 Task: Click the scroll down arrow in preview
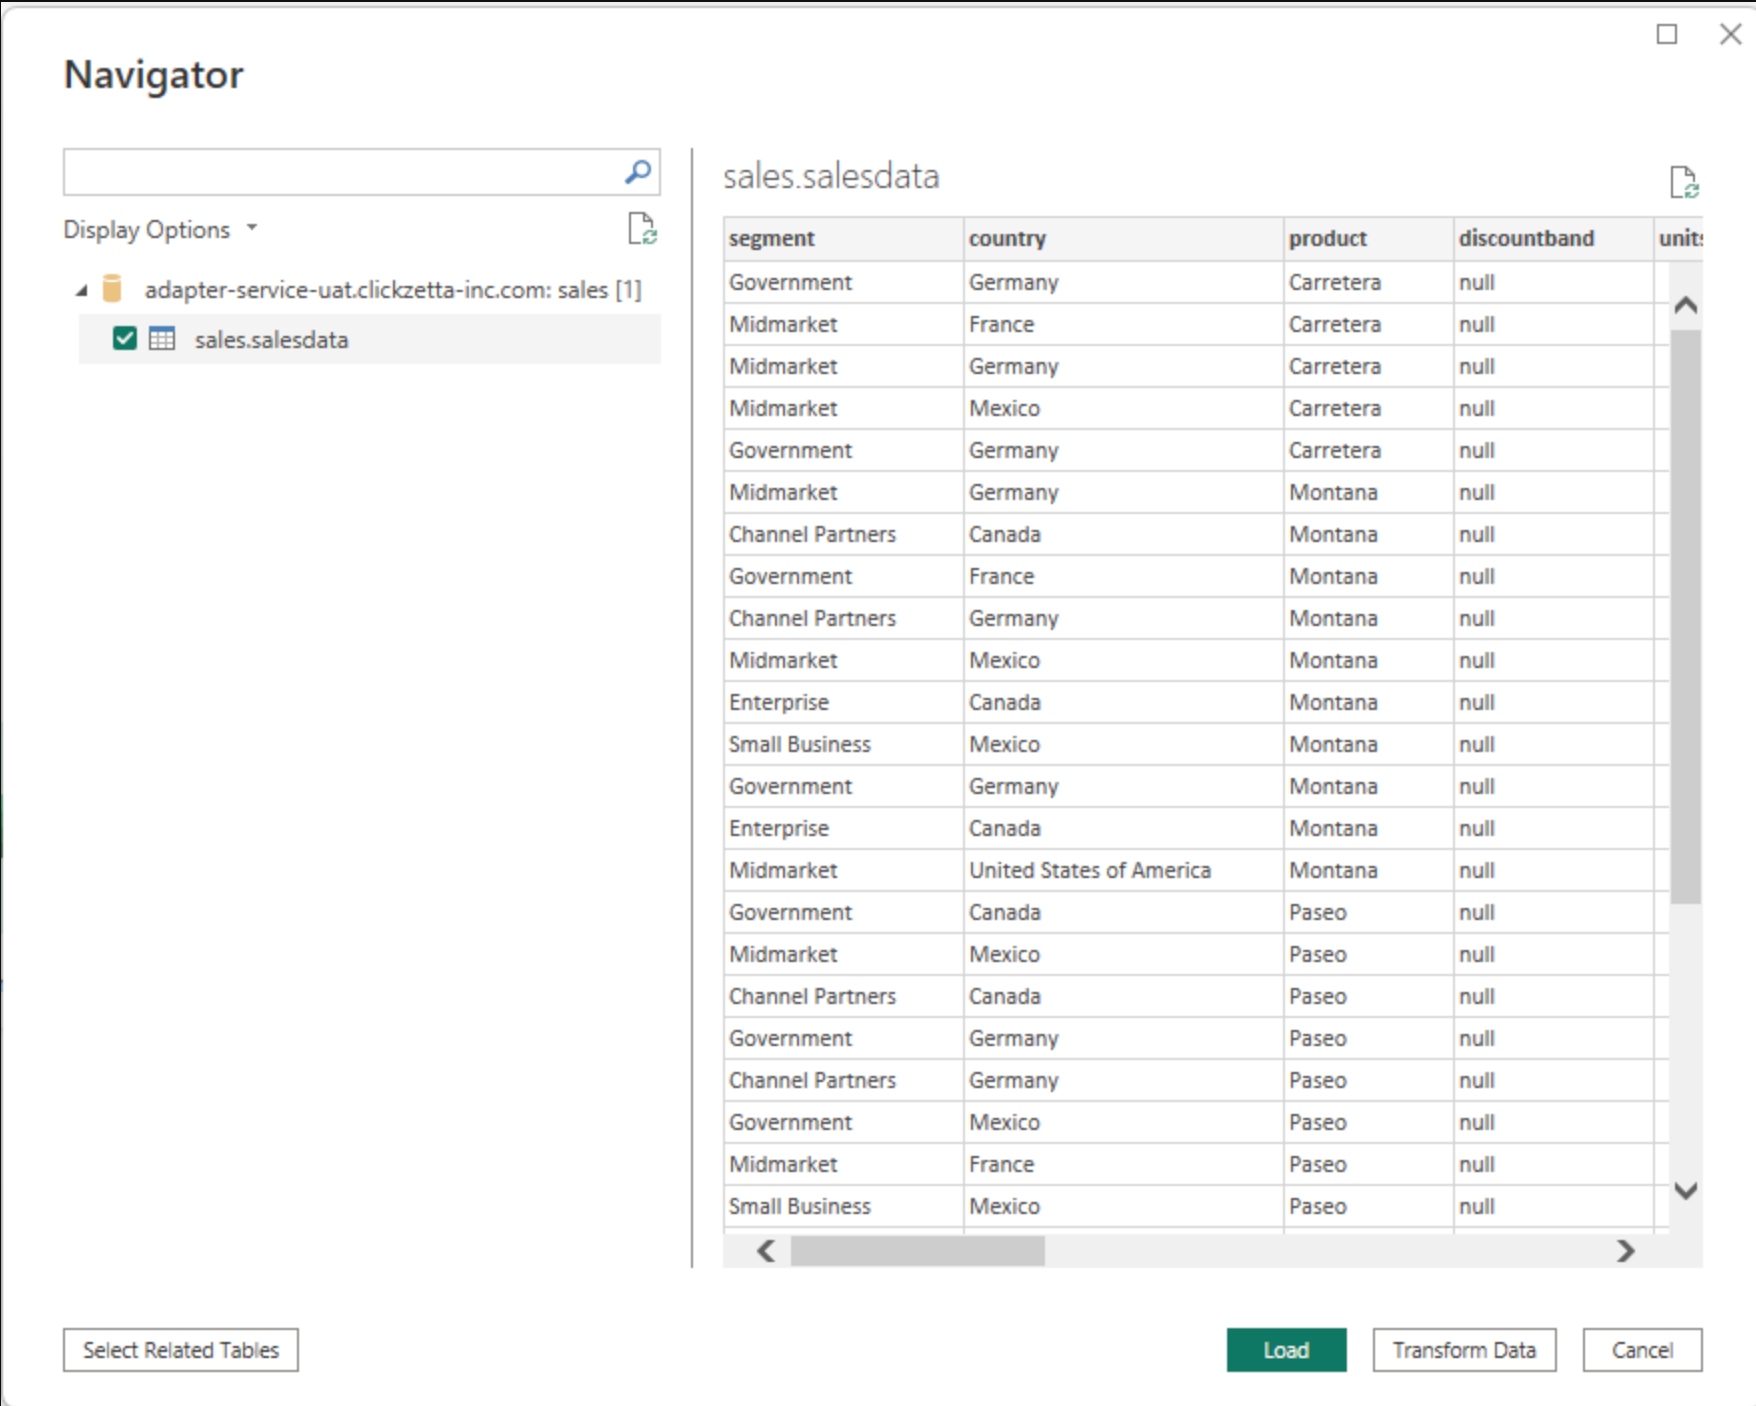[x=1686, y=1190]
